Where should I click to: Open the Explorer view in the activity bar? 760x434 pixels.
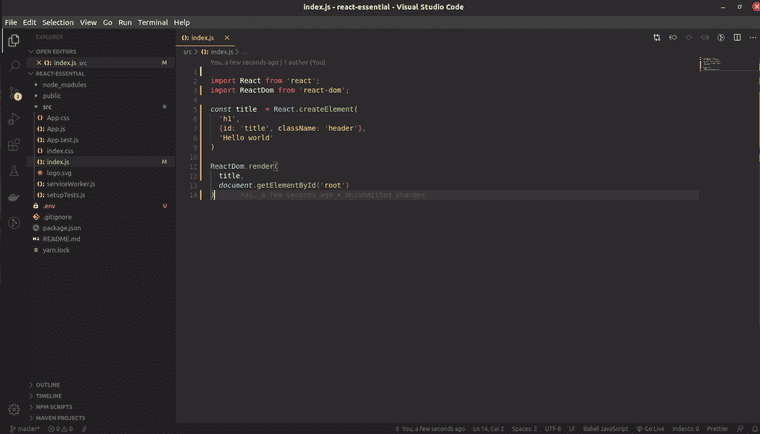tap(14, 41)
